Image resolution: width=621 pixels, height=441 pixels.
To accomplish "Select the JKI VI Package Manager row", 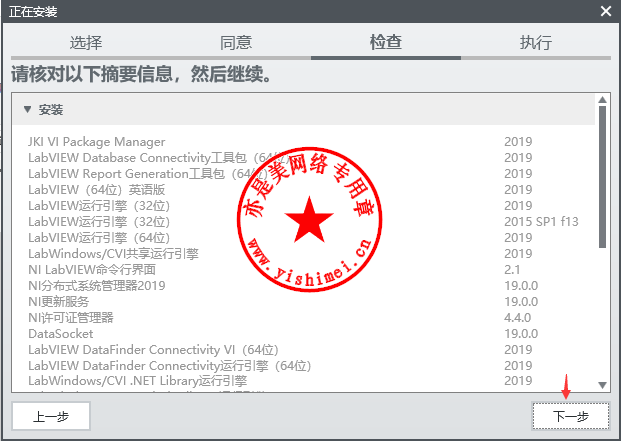I will (304, 142).
